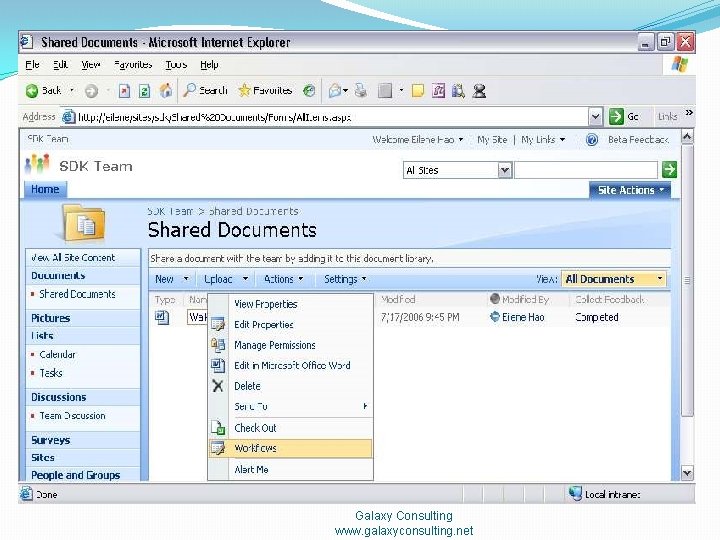Expand the Back button history arrow
The height and width of the screenshot is (540, 720).
click(72, 90)
